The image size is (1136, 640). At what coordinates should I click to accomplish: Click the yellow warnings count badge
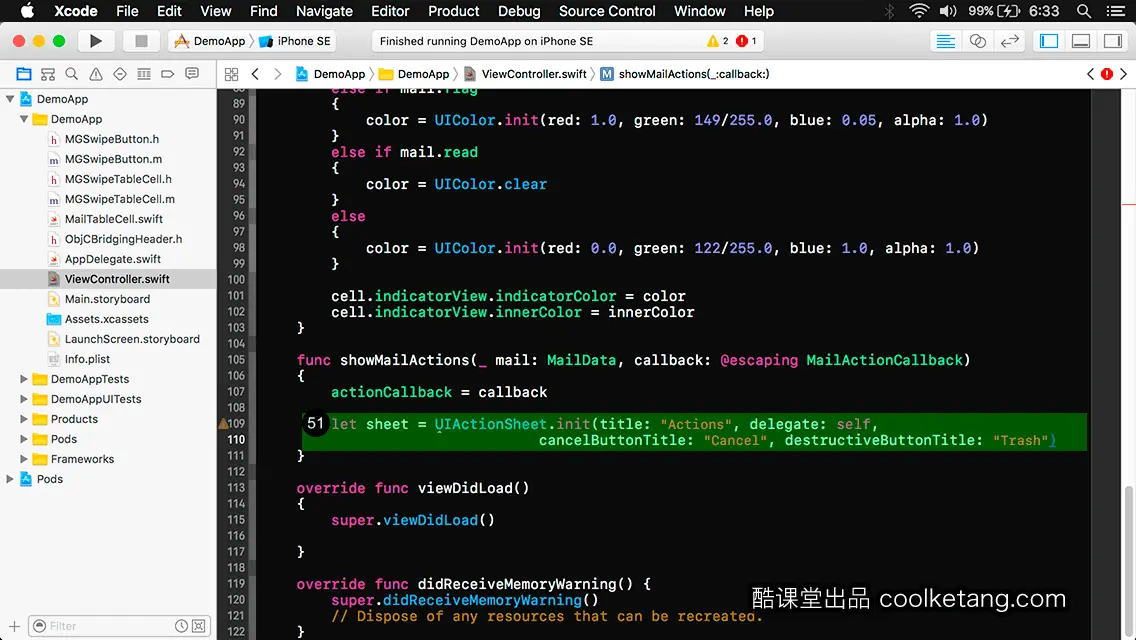[717, 41]
